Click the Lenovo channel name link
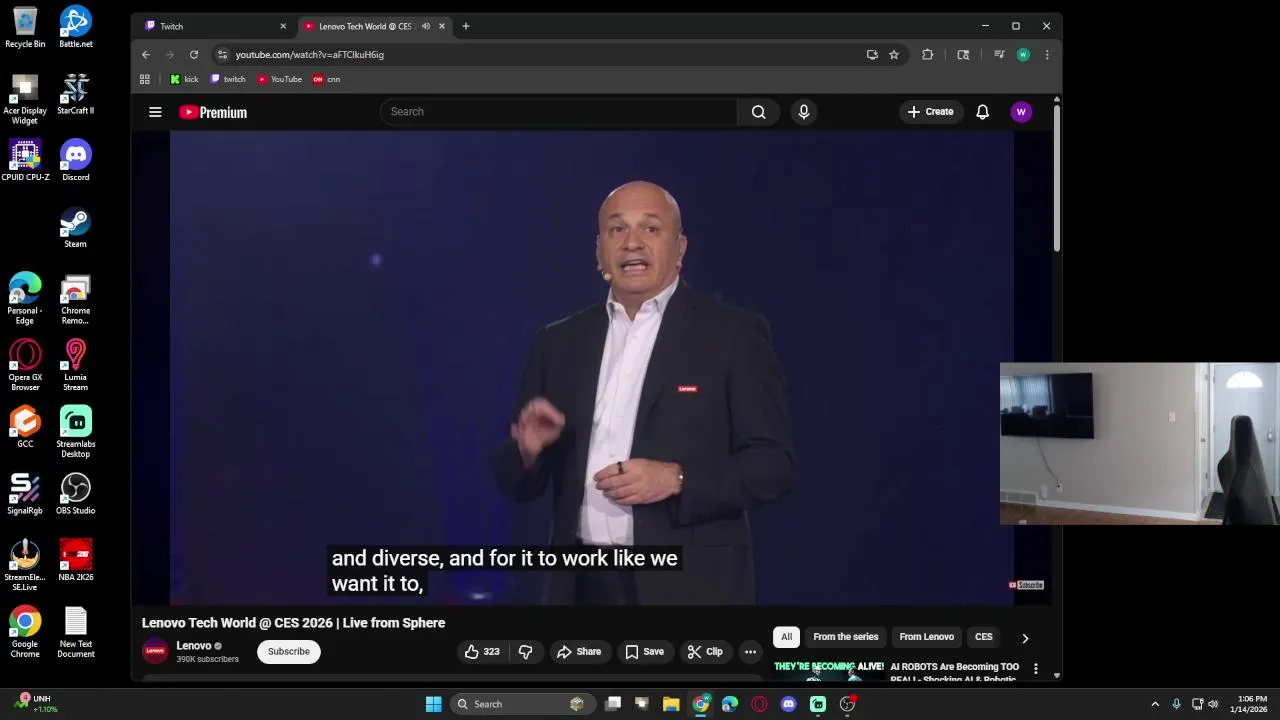This screenshot has height=720, width=1280. coord(194,646)
